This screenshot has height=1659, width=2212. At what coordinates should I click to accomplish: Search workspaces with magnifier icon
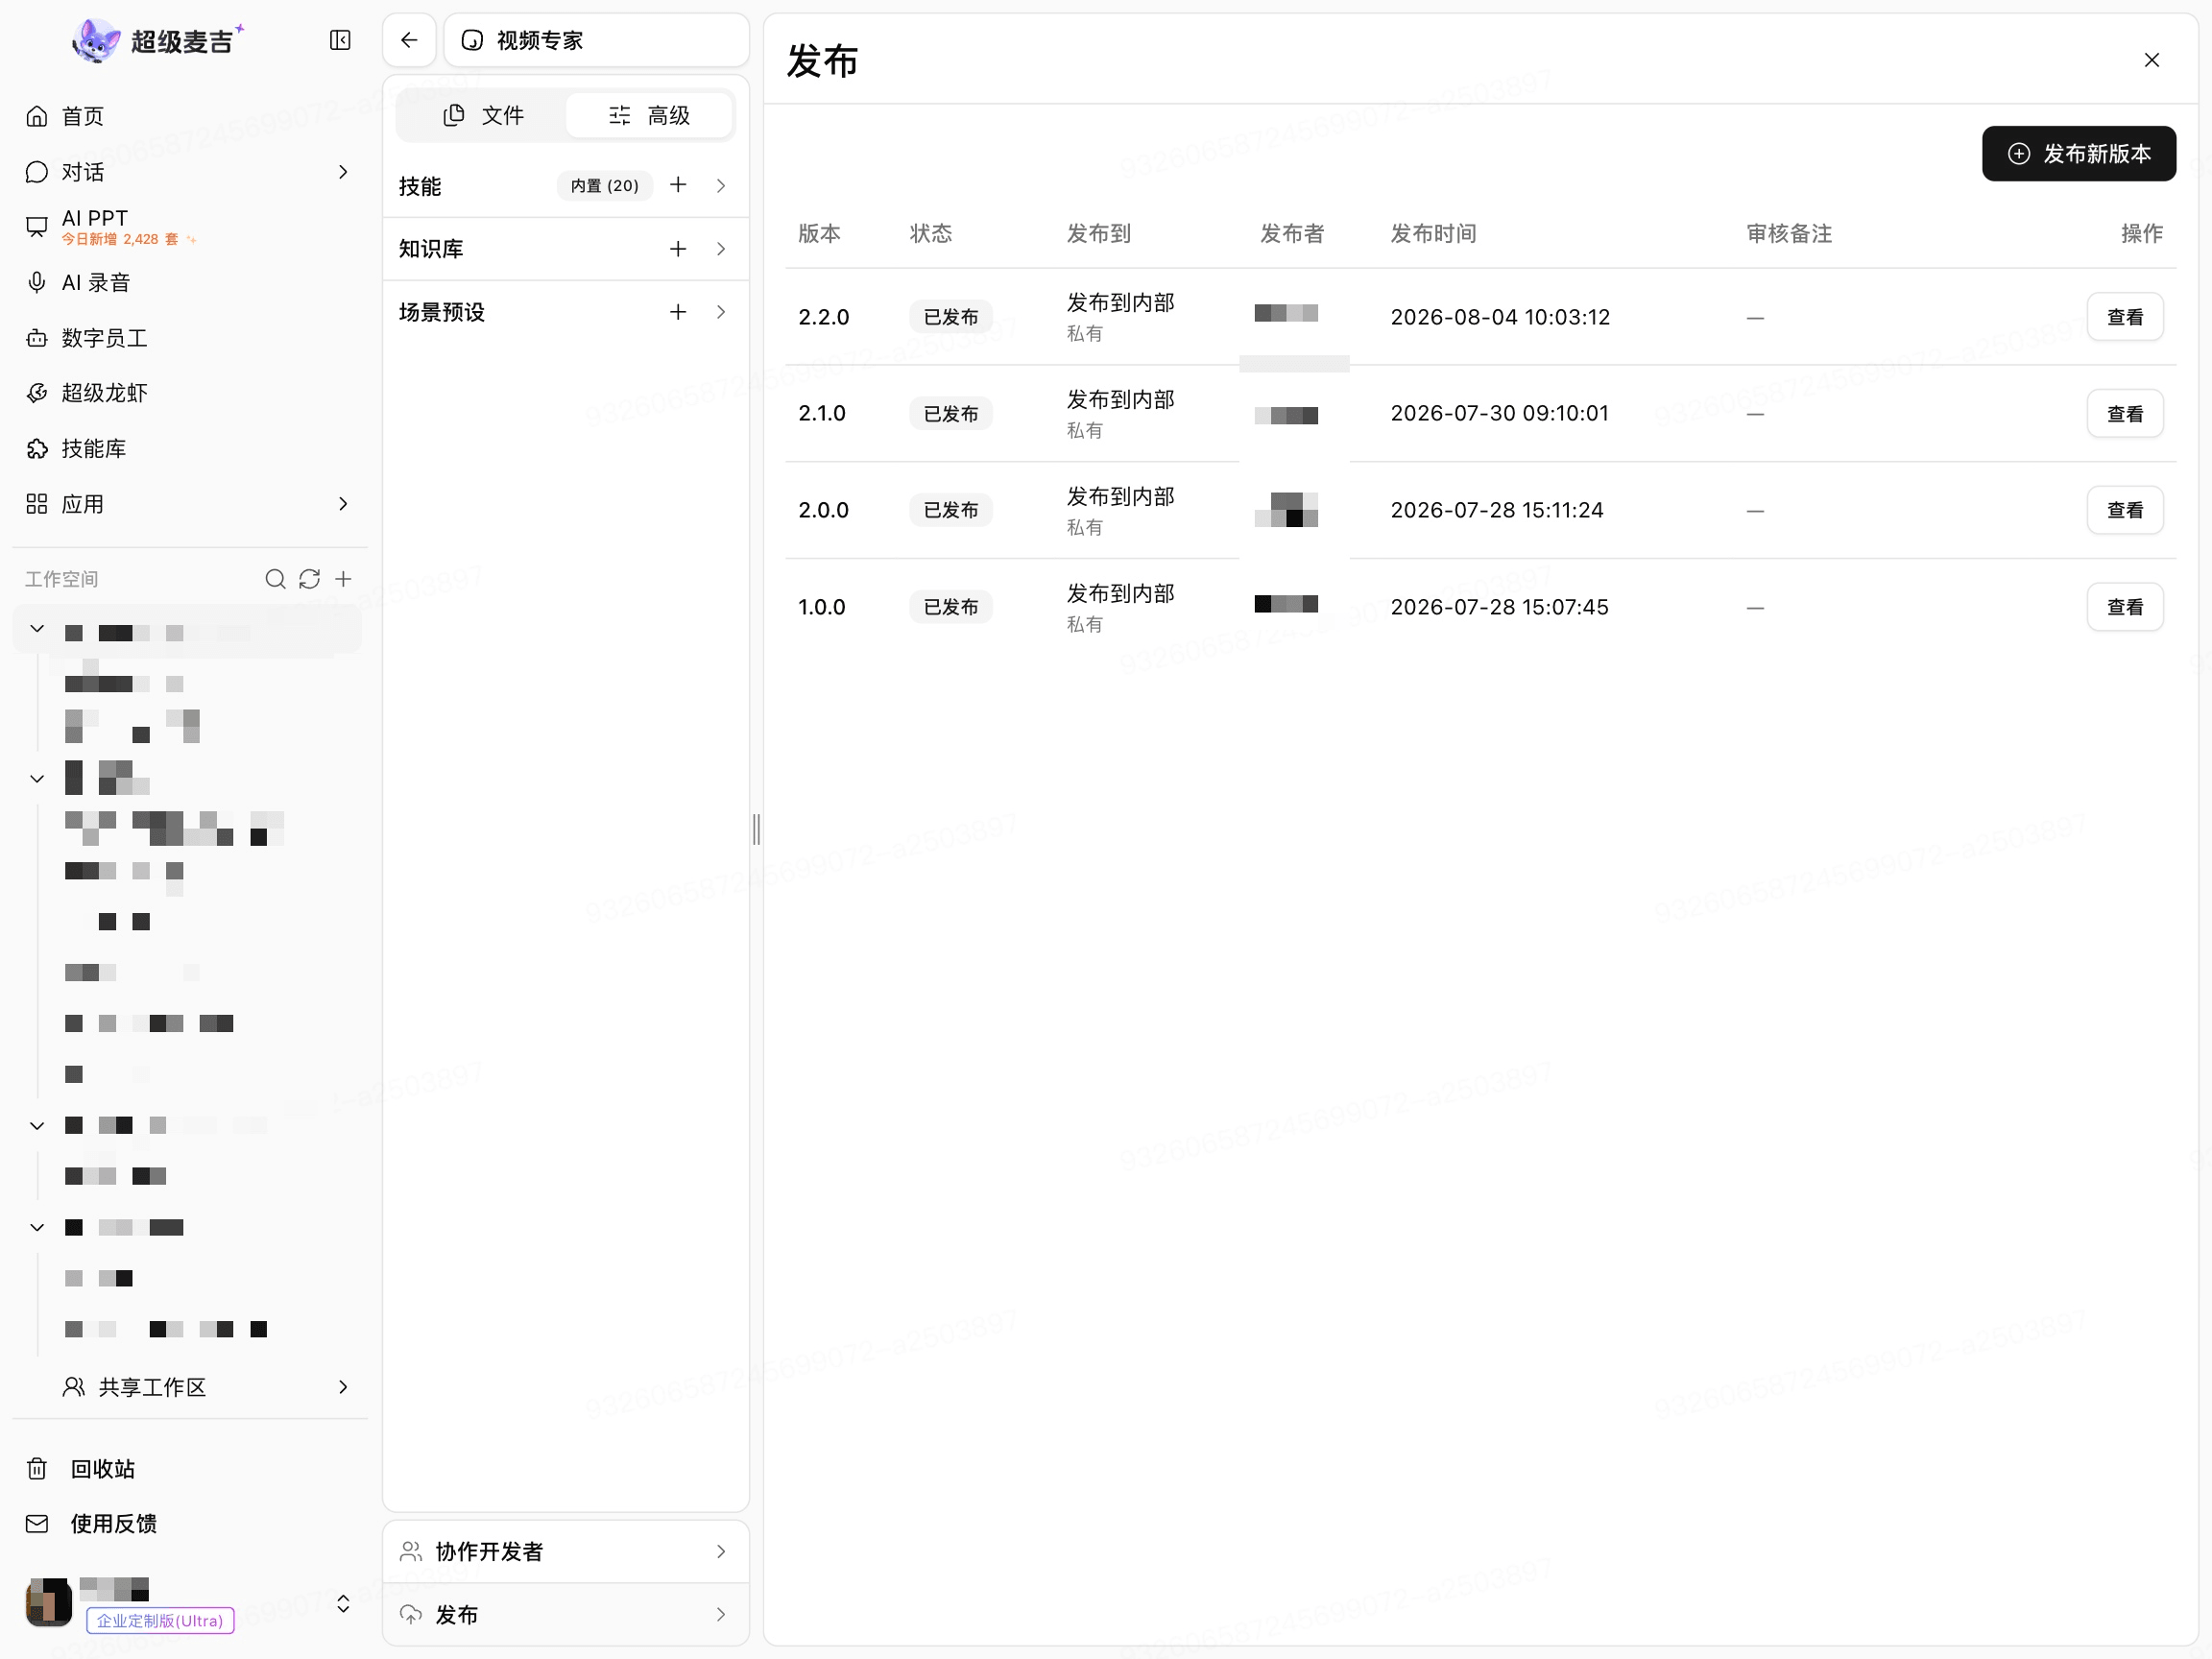click(x=275, y=579)
